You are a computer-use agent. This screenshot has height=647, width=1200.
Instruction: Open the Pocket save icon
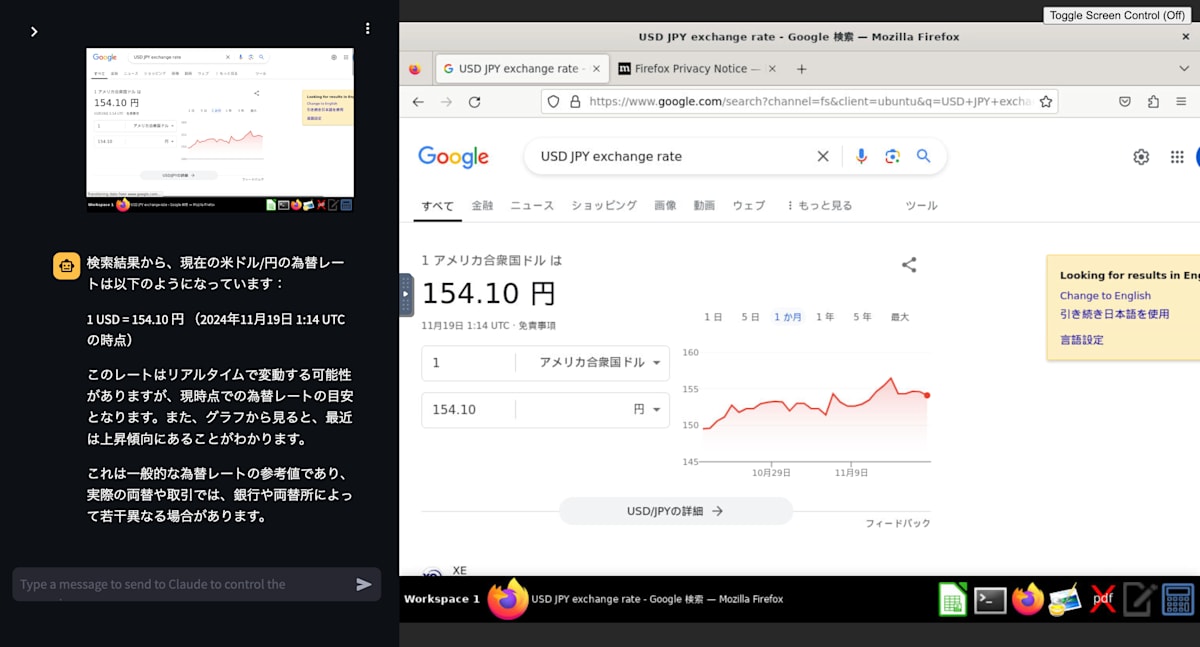point(1125,102)
